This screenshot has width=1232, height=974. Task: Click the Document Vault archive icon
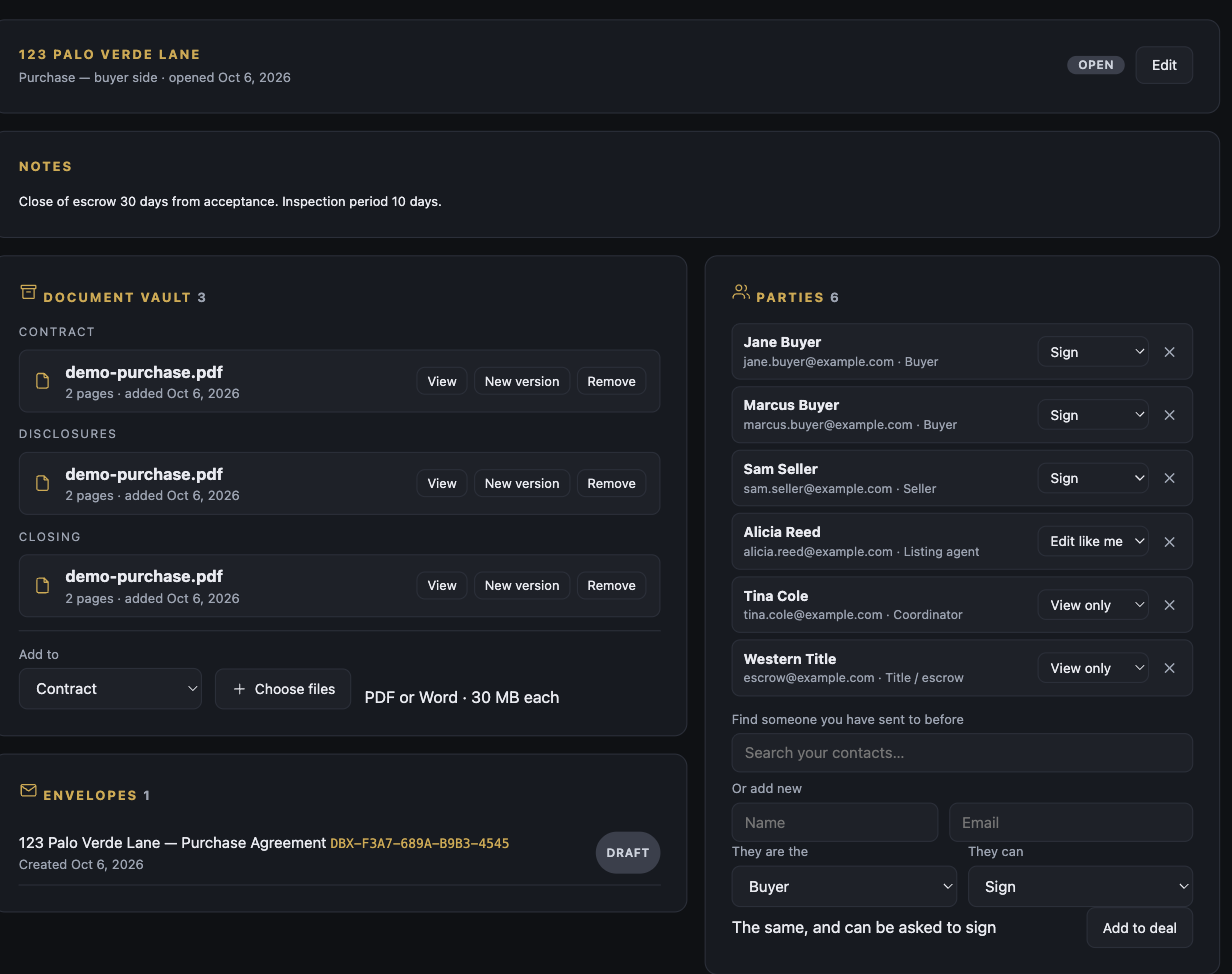click(x=28, y=292)
